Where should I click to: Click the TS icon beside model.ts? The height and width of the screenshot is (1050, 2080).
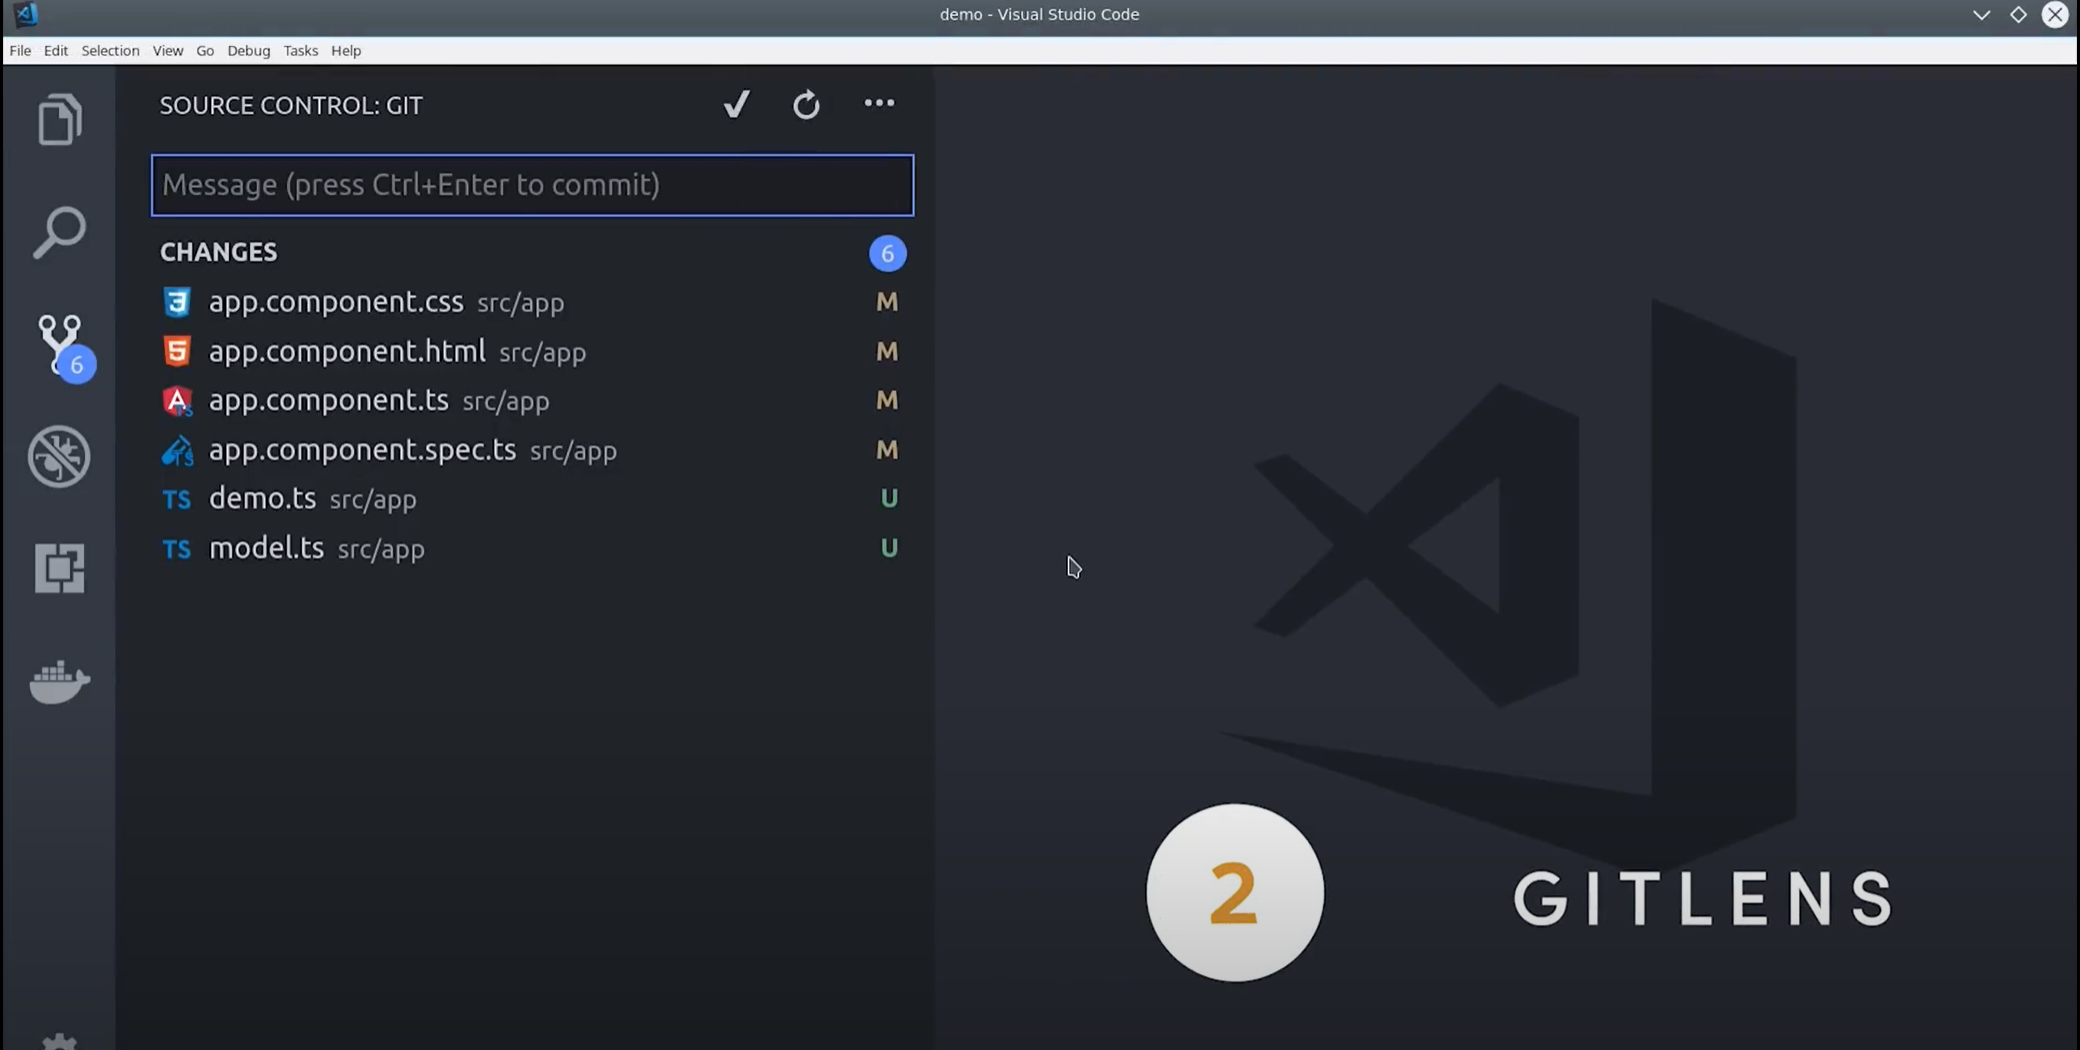(177, 549)
